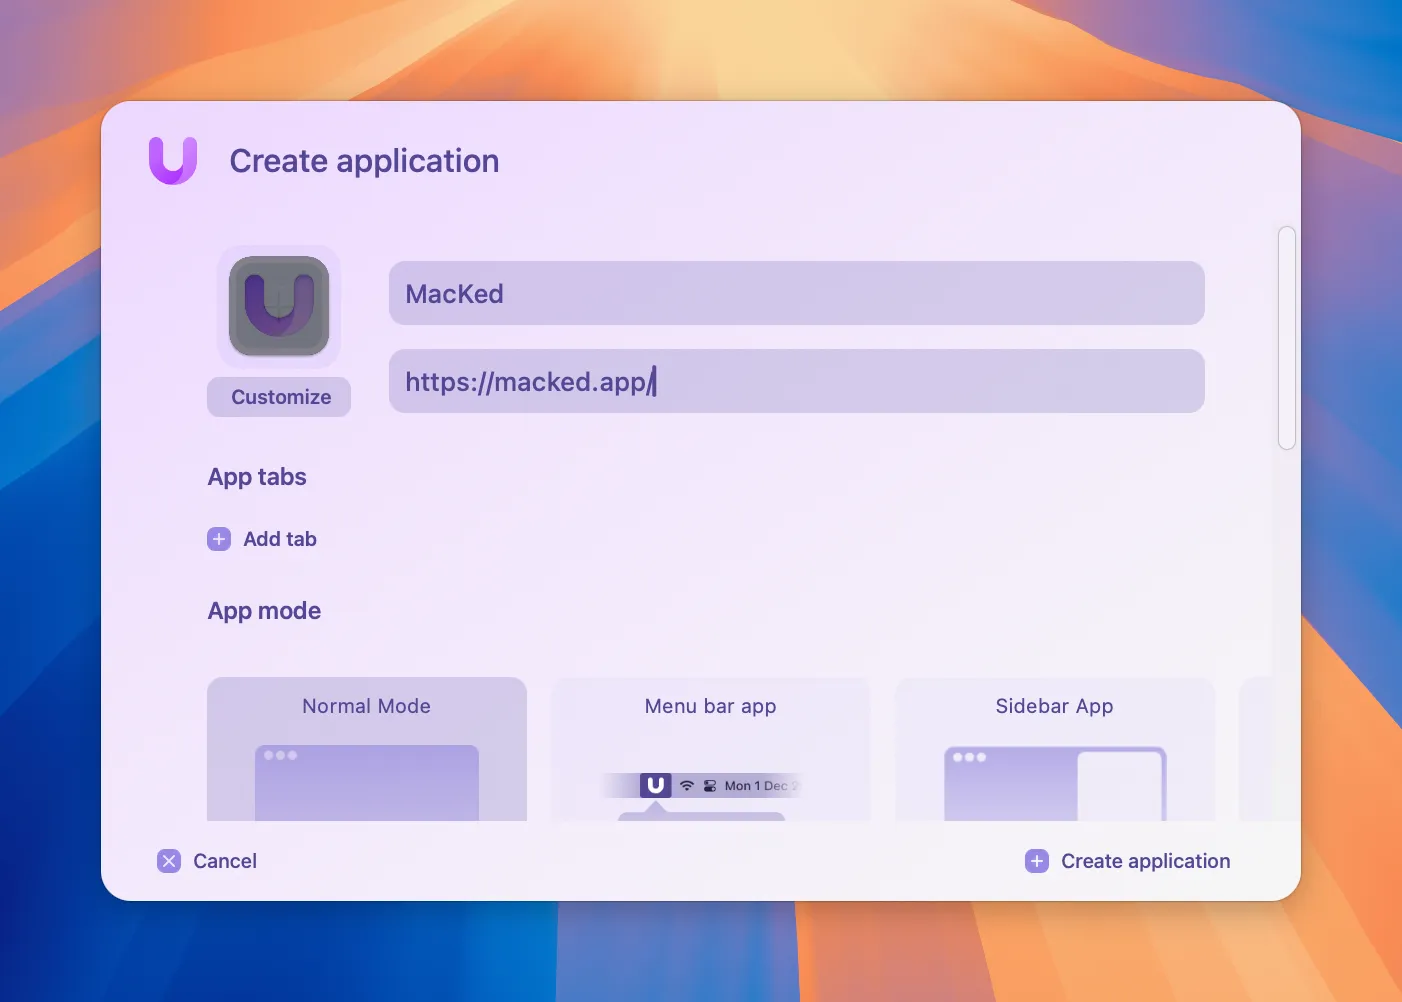Select the Normal Mode app mode card

click(x=367, y=749)
